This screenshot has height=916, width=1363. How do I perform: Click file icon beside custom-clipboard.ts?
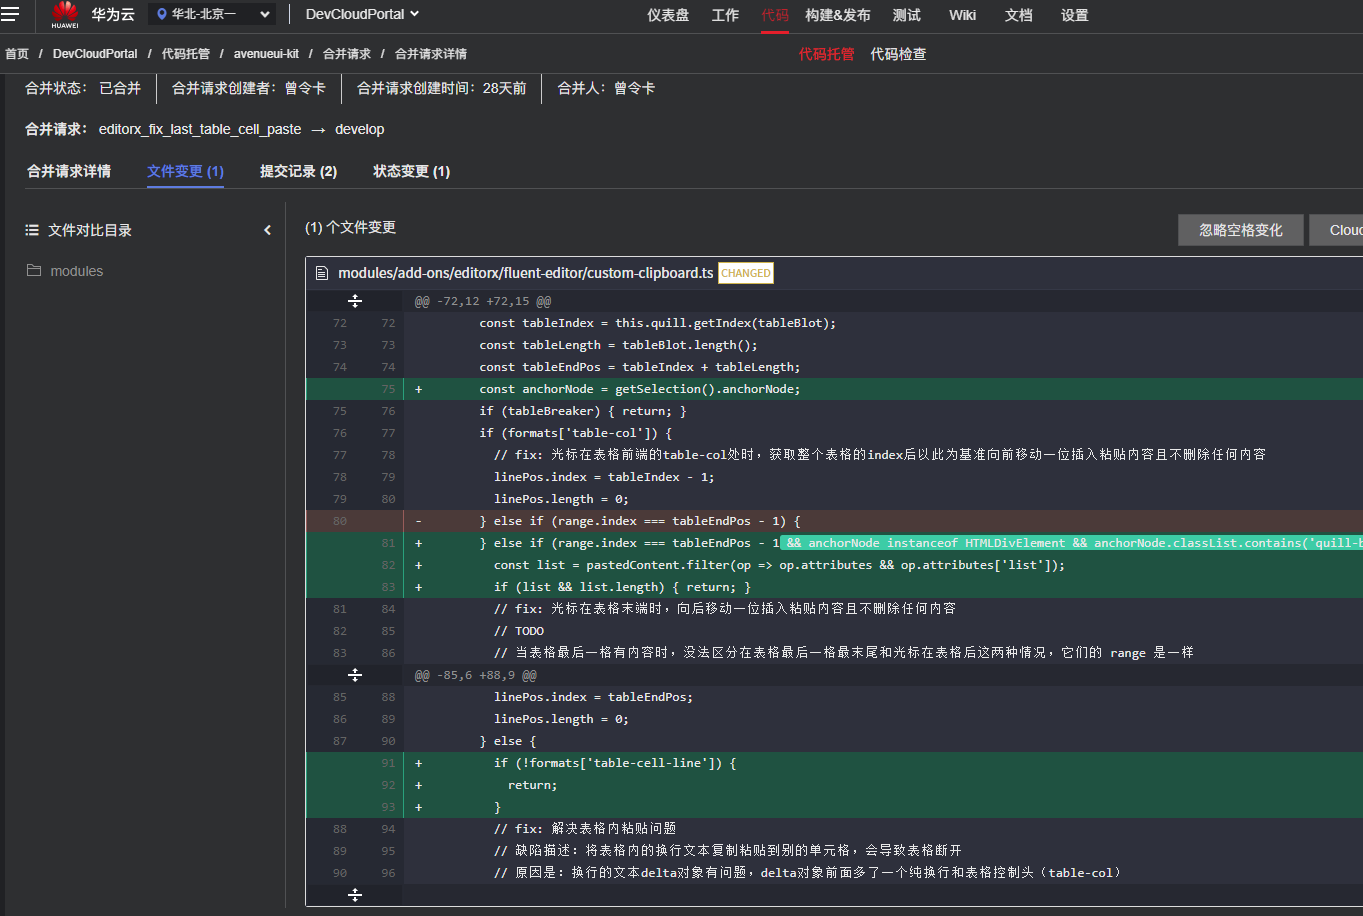322,273
